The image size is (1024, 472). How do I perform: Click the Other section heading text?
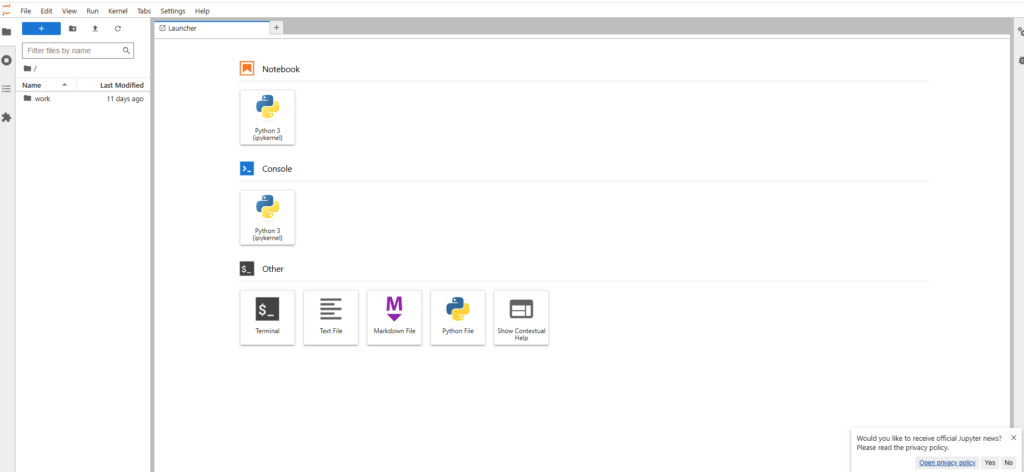pyautogui.click(x=273, y=268)
